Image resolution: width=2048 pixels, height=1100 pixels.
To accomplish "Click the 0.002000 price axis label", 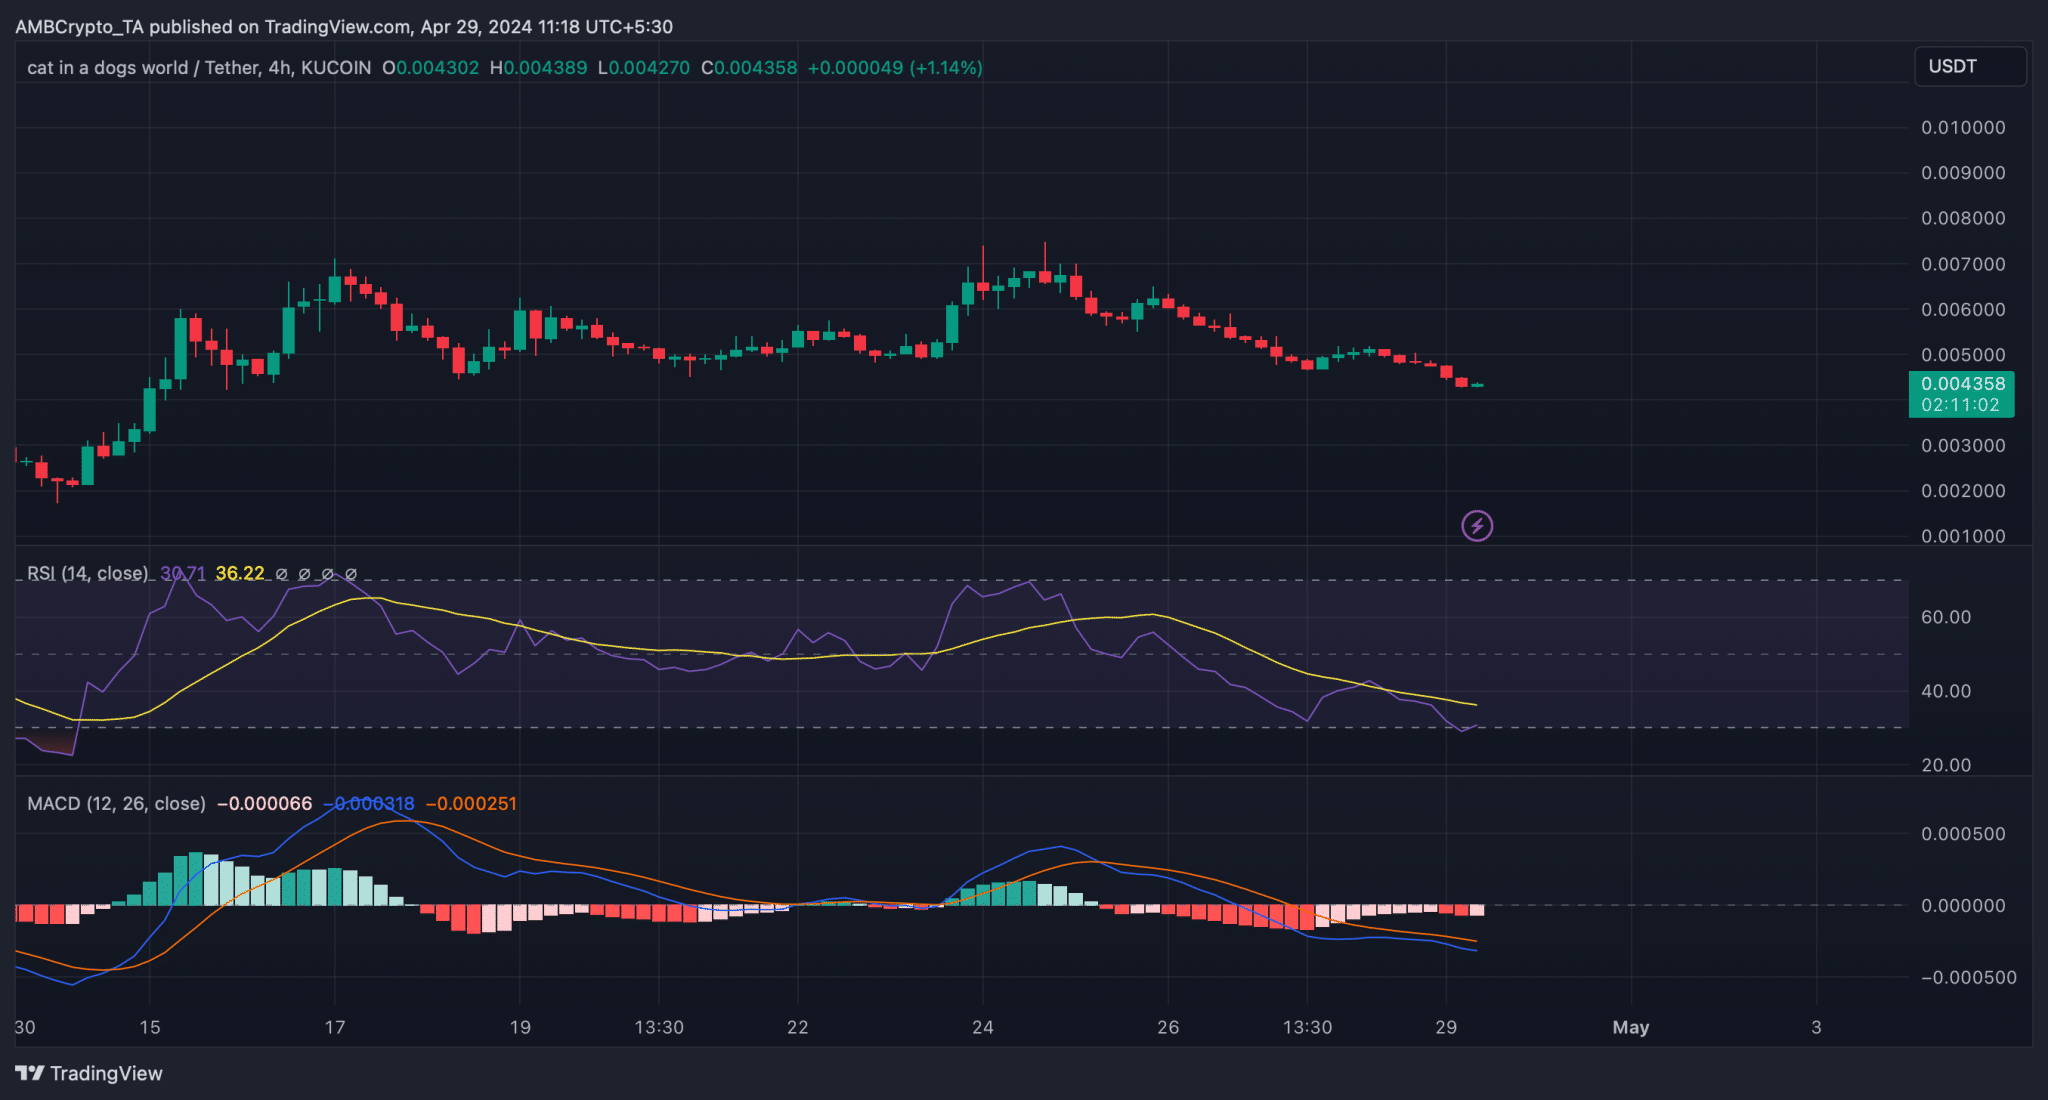I will tap(1963, 491).
